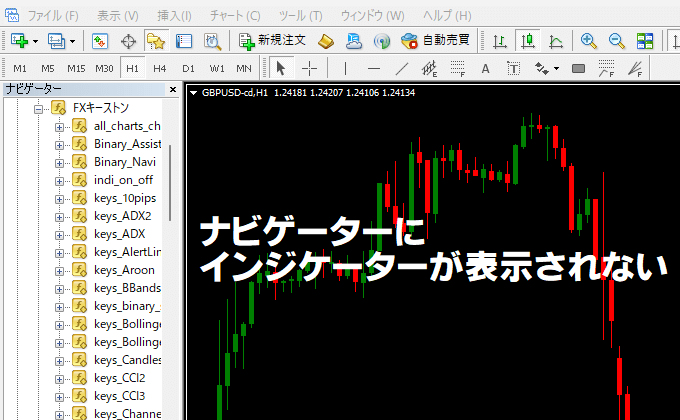This screenshot has height=420, width=680.
Task: Select keys_ADX2 indicator
Action: [122, 216]
